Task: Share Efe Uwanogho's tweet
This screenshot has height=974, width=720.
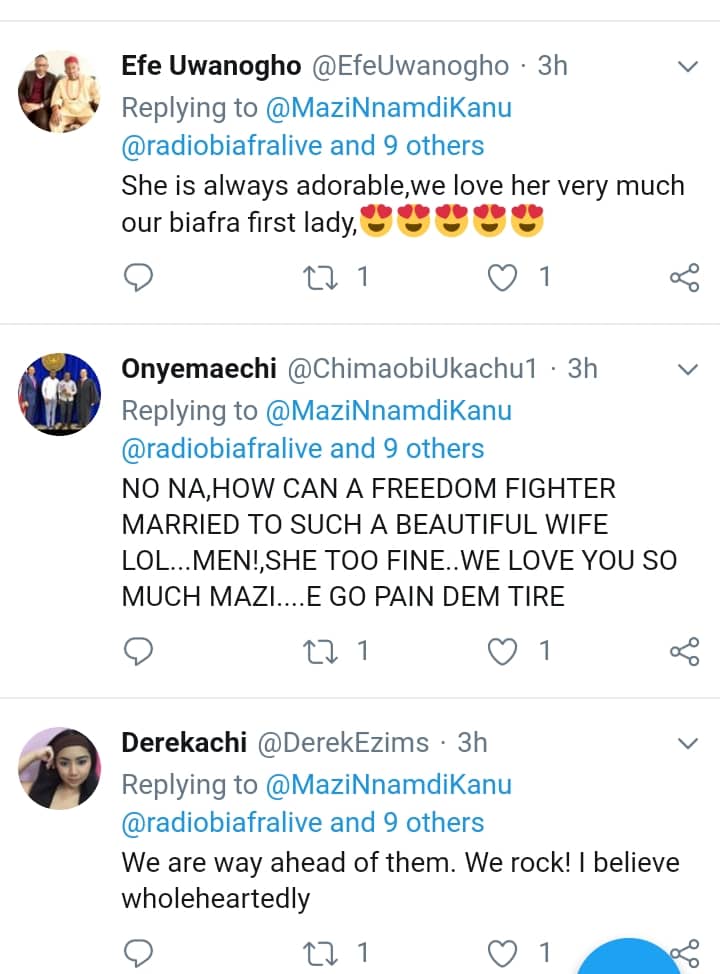Action: point(684,277)
